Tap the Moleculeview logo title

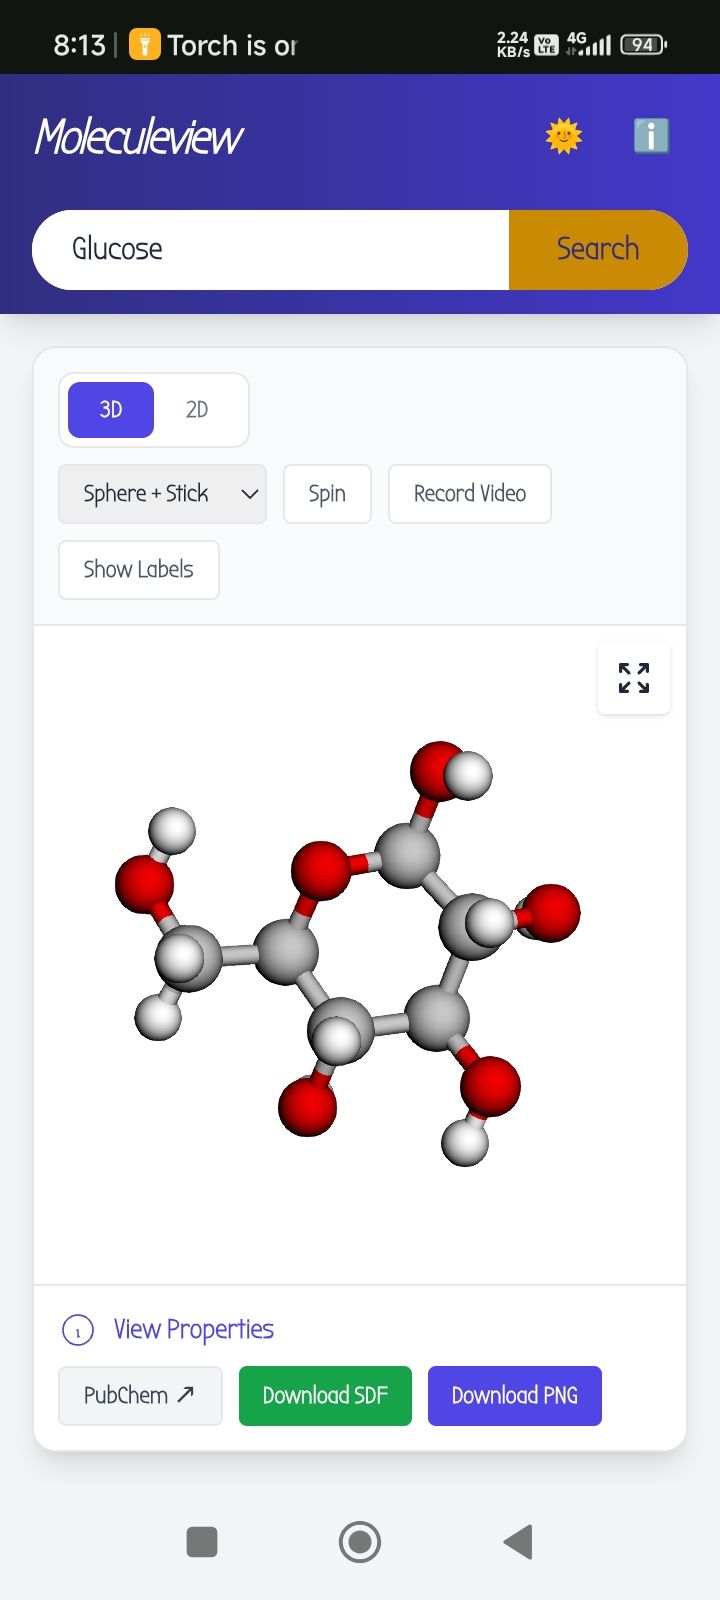(139, 137)
